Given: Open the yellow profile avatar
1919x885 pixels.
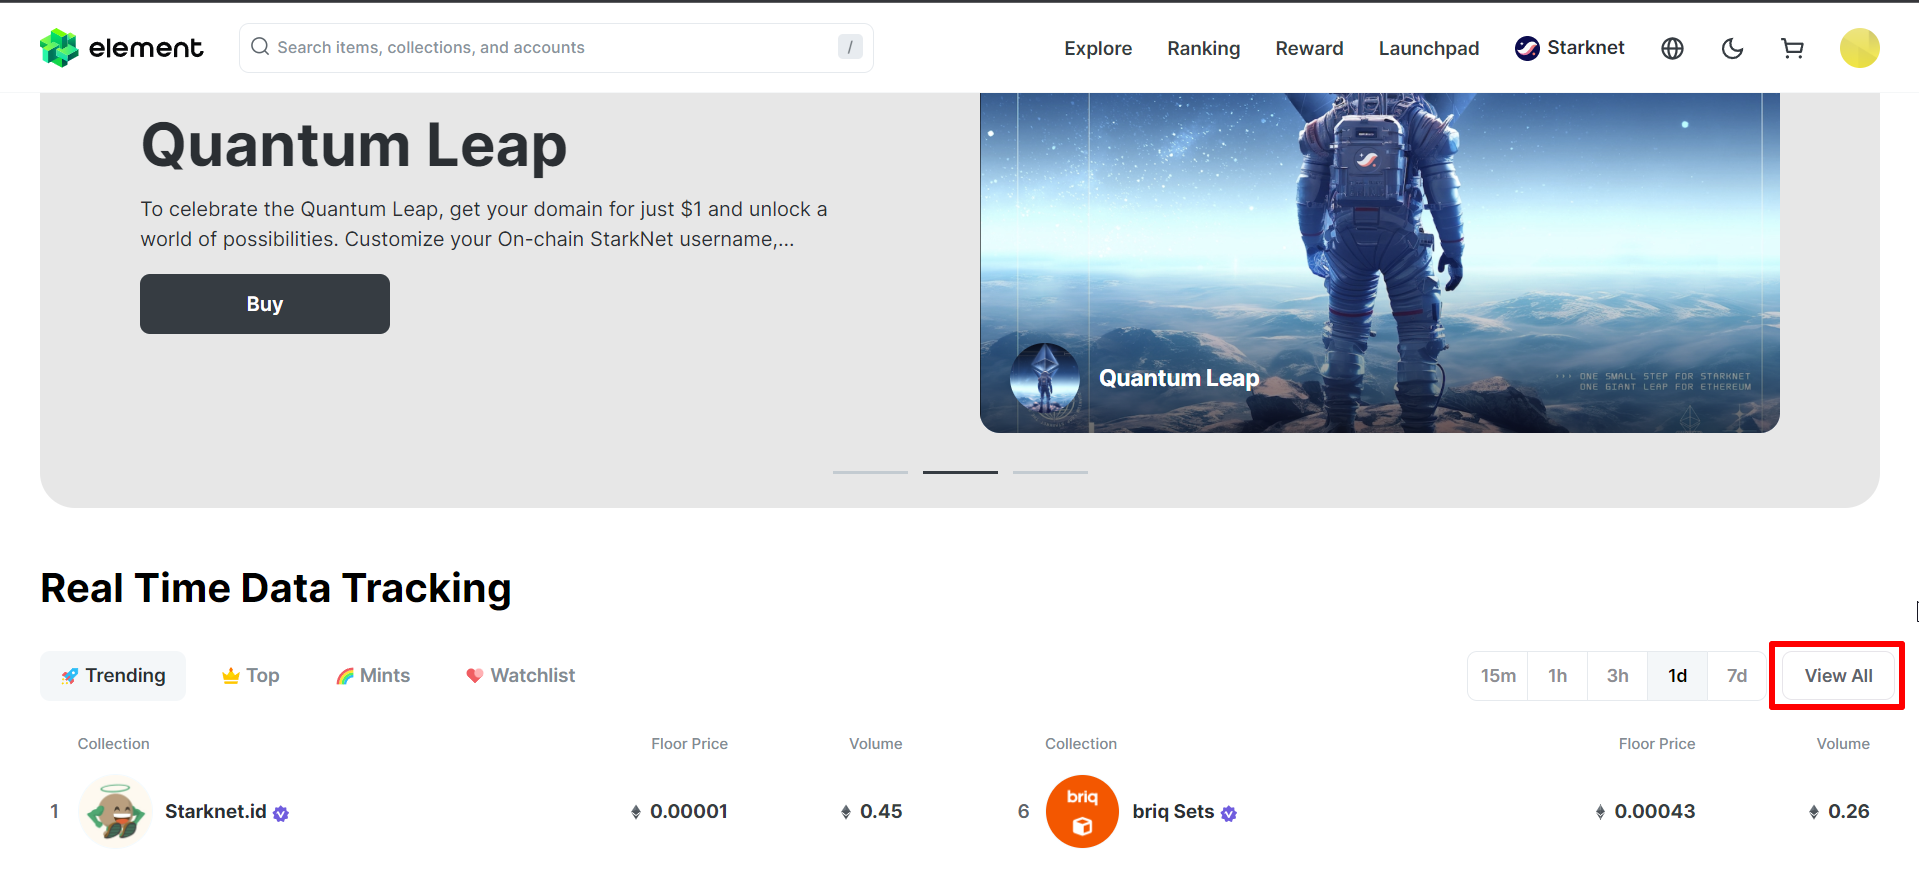Looking at the screenshot, I should [1859, 48].
